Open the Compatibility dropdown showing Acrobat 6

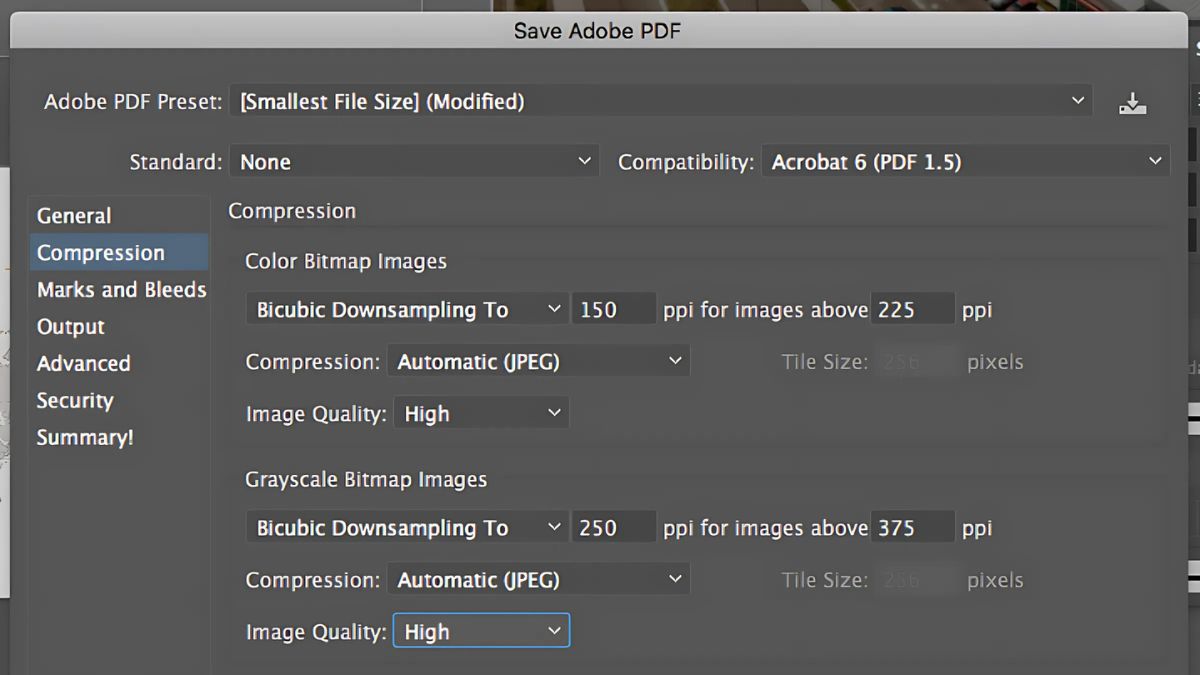[x=965, y=162]
